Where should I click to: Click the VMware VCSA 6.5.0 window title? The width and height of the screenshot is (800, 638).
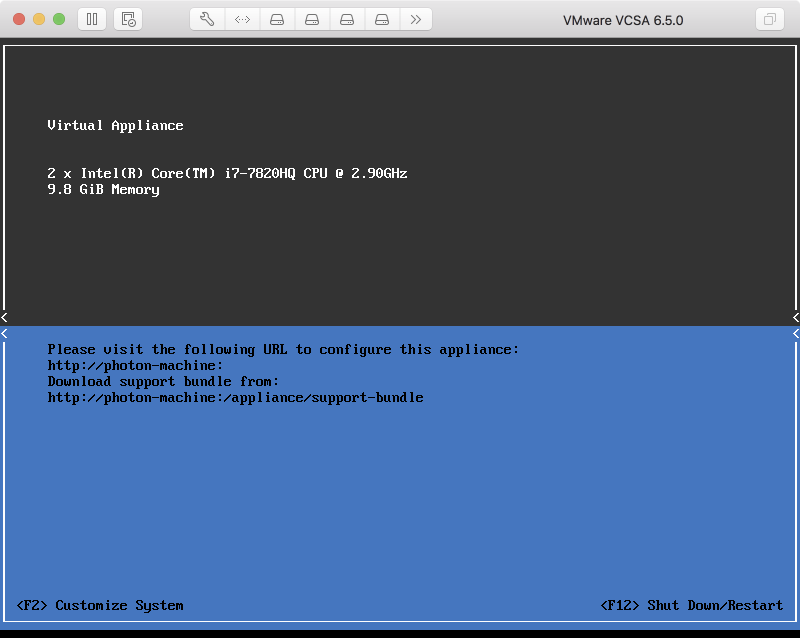pyautogui.click(x=623, y=20)
